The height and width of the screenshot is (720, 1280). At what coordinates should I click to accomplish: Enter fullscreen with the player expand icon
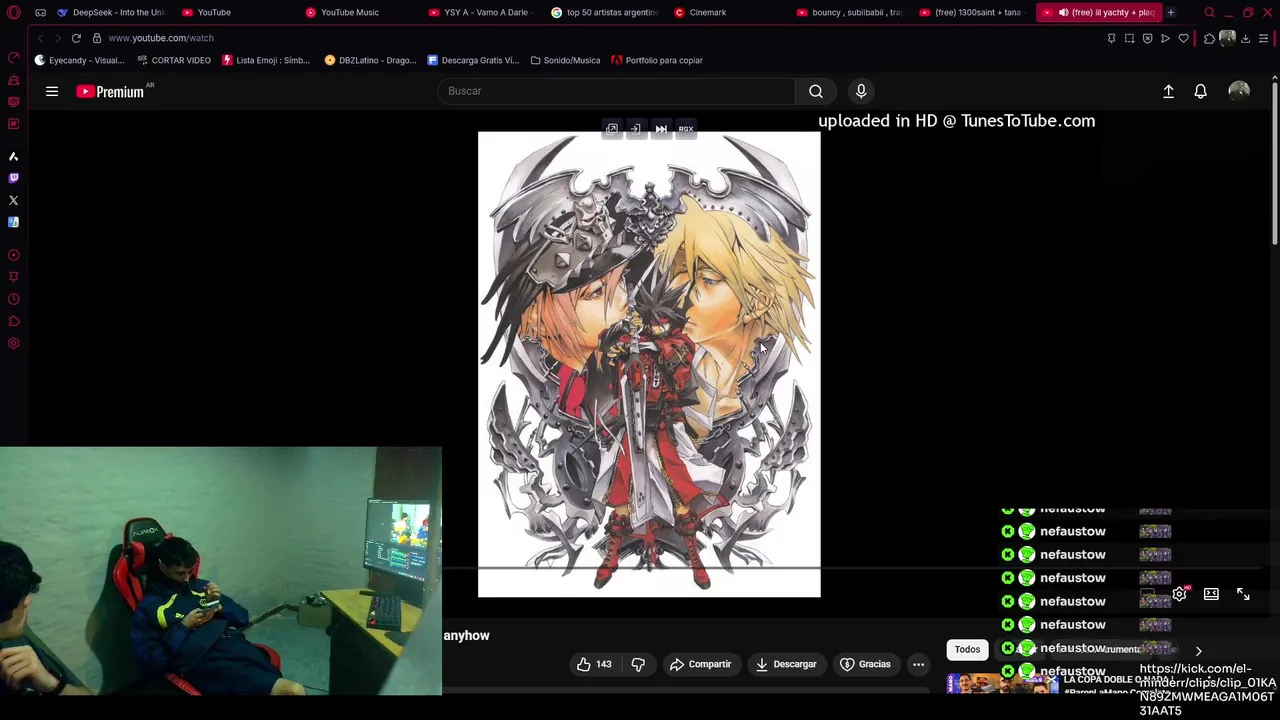tap(1243, 594)
